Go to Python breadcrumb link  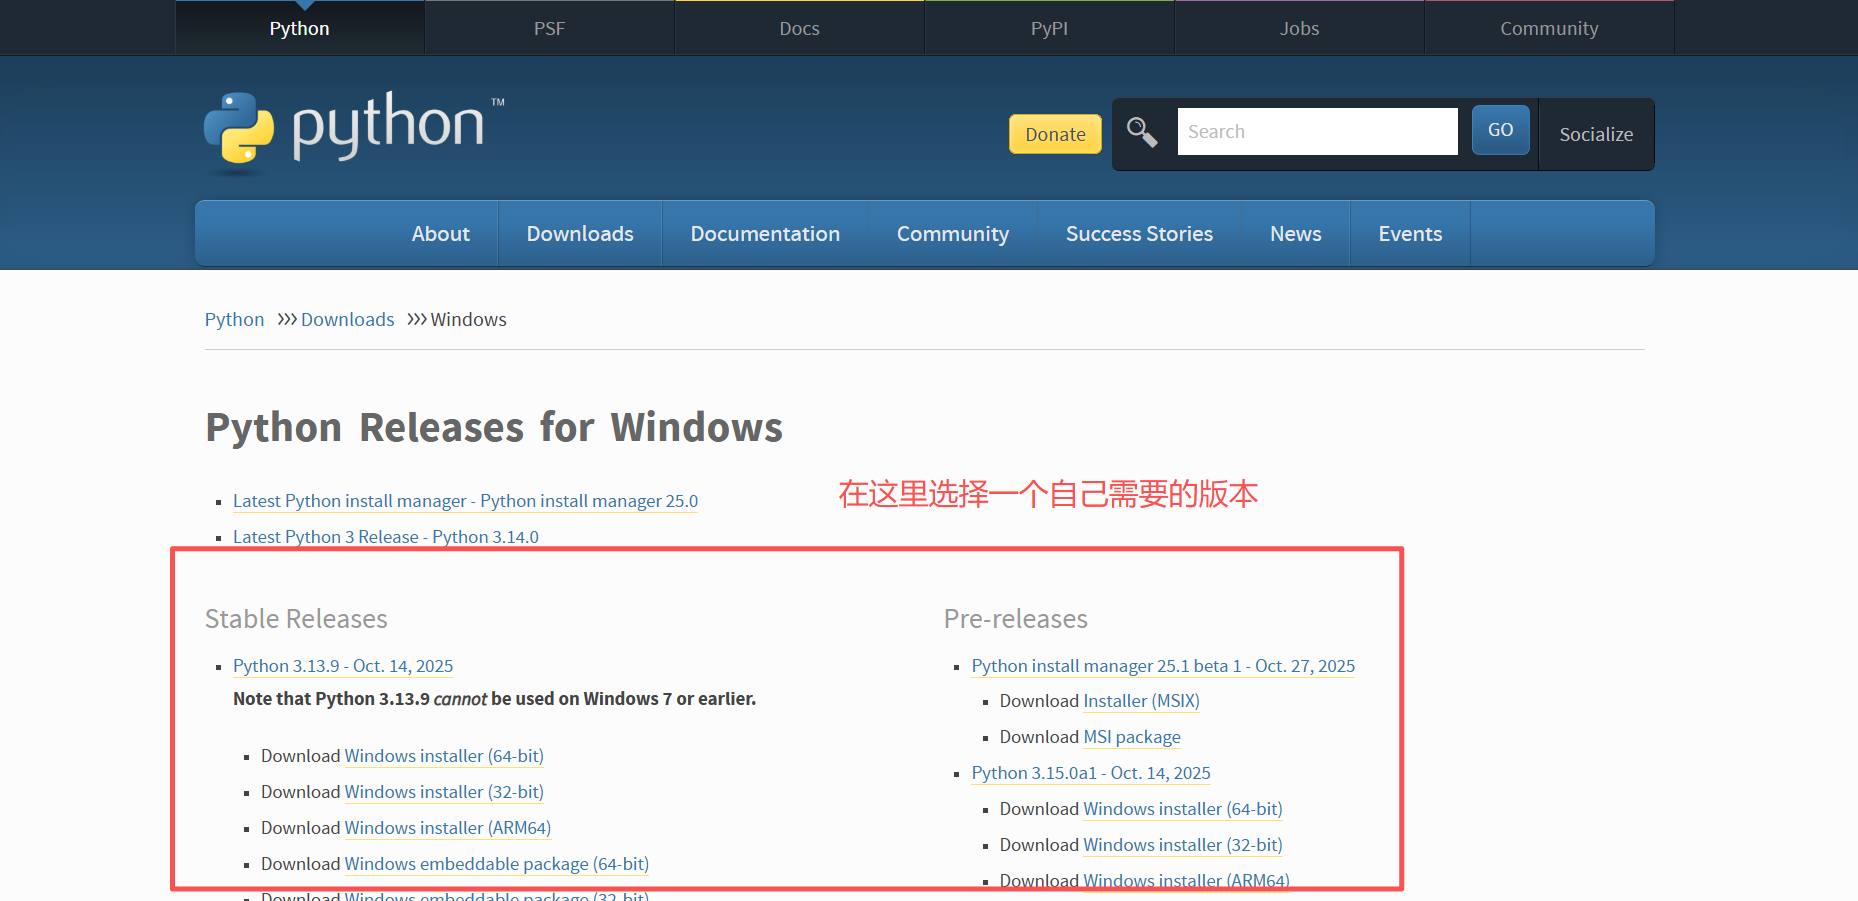pos(234,319)
